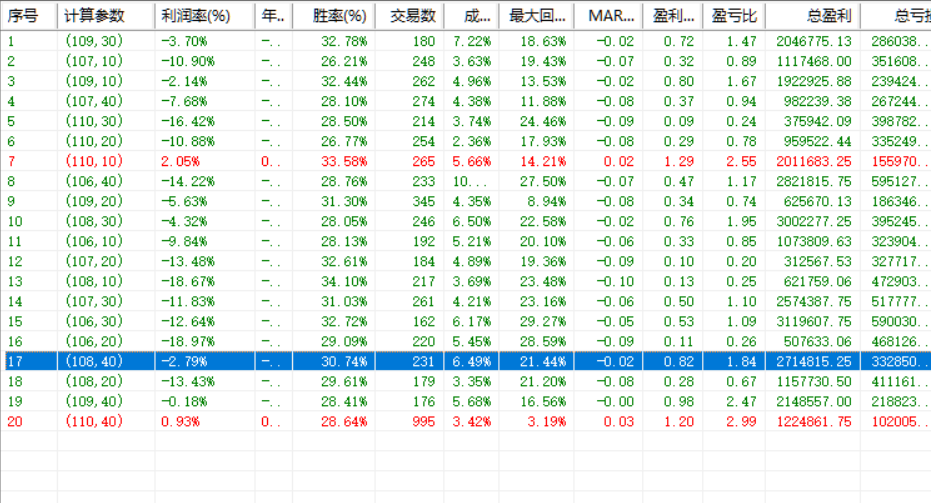Screen dimensions: 931x503
Task: Click the MAR column header
Action: tap(609, 16)
